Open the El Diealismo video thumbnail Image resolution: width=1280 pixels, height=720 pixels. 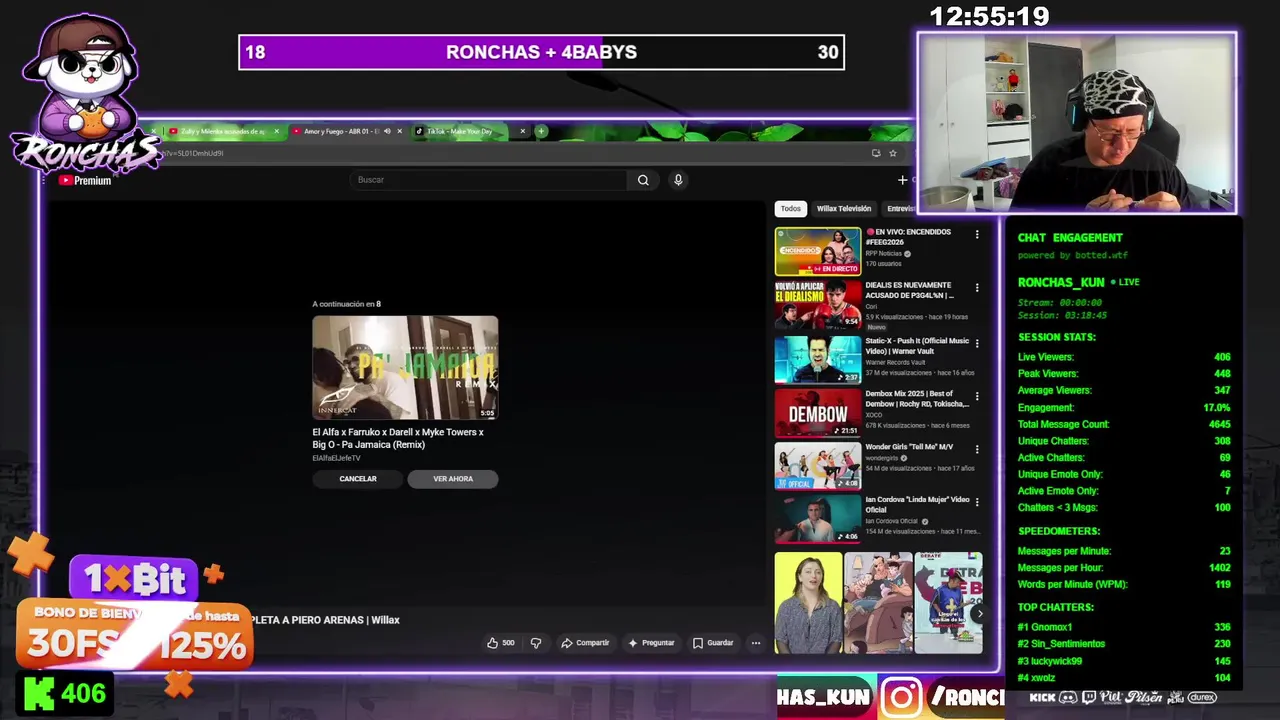click(x=818, y=305)
